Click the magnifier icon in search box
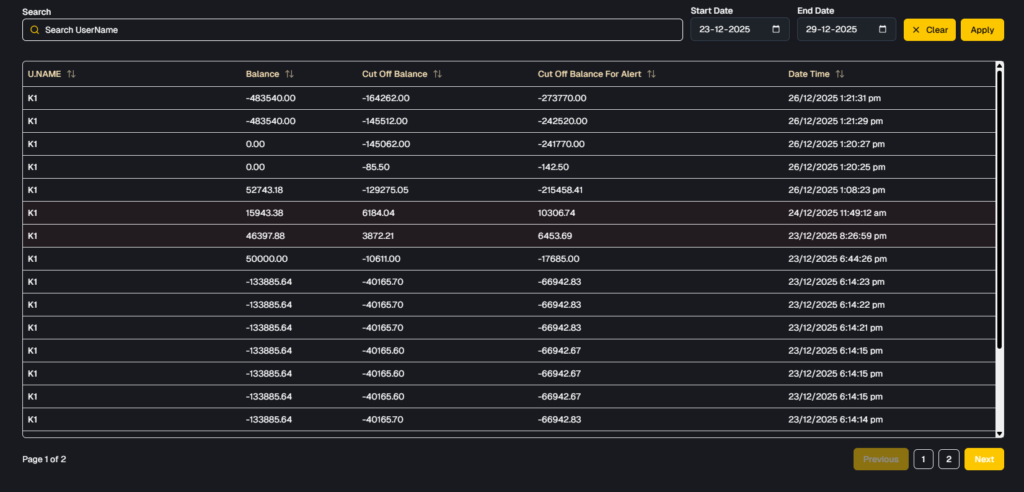 35,30
